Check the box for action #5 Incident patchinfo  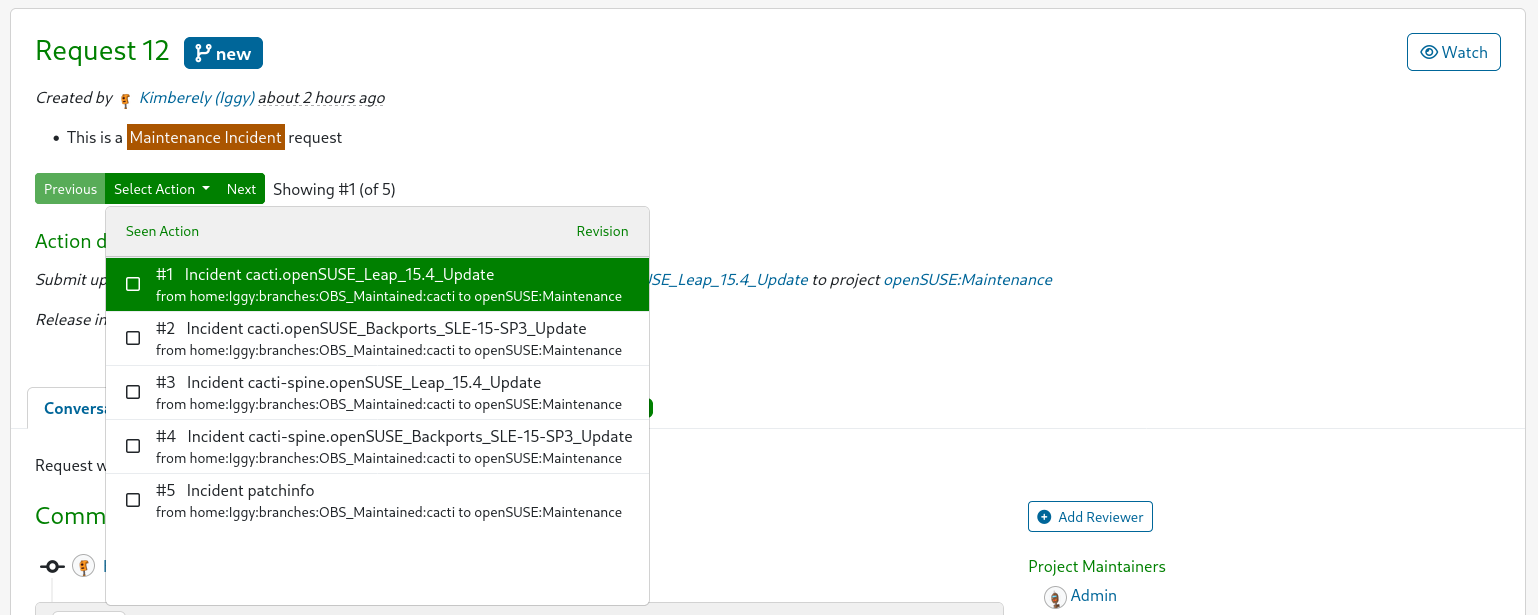[133, 500]
